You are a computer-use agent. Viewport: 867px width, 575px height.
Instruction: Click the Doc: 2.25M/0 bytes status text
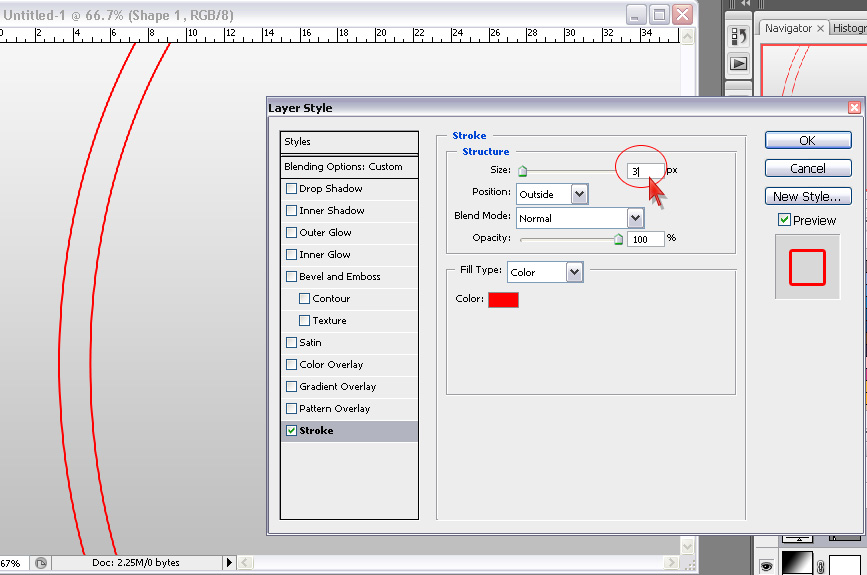click(x=135, y=563)
